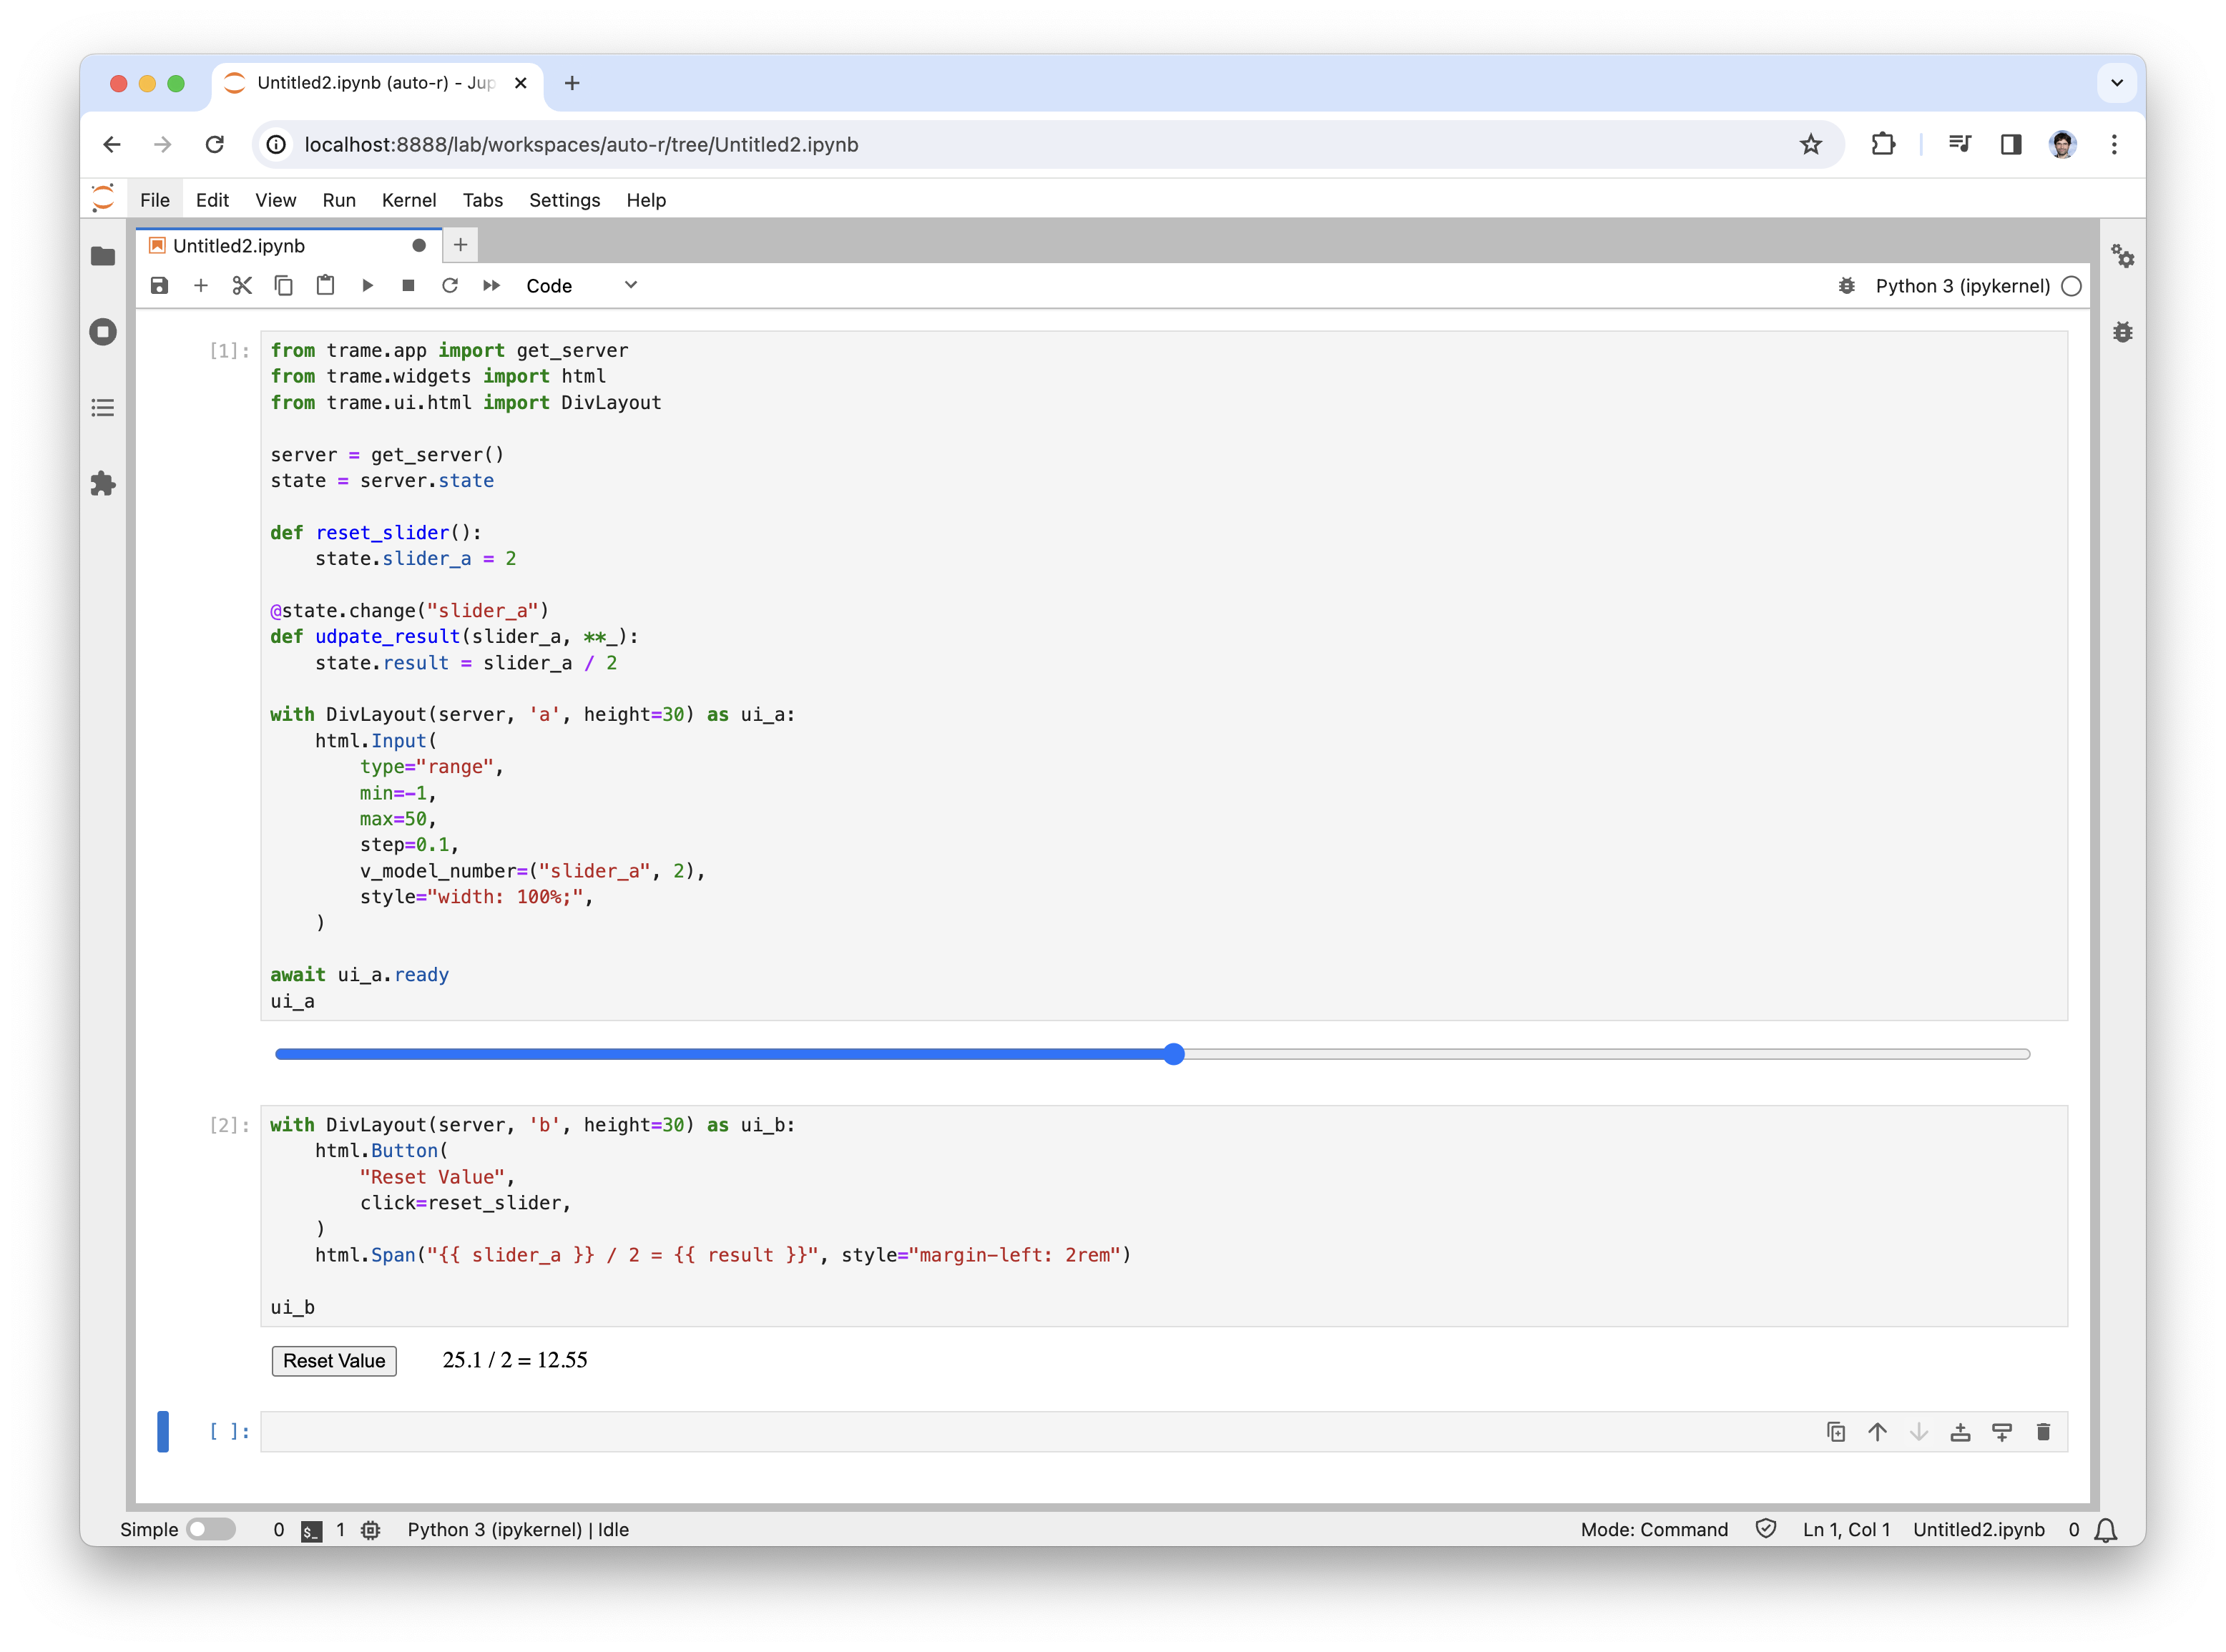
Task: Insert cell below icon in cell toolbar
Action: (x=2002, y=1432)
